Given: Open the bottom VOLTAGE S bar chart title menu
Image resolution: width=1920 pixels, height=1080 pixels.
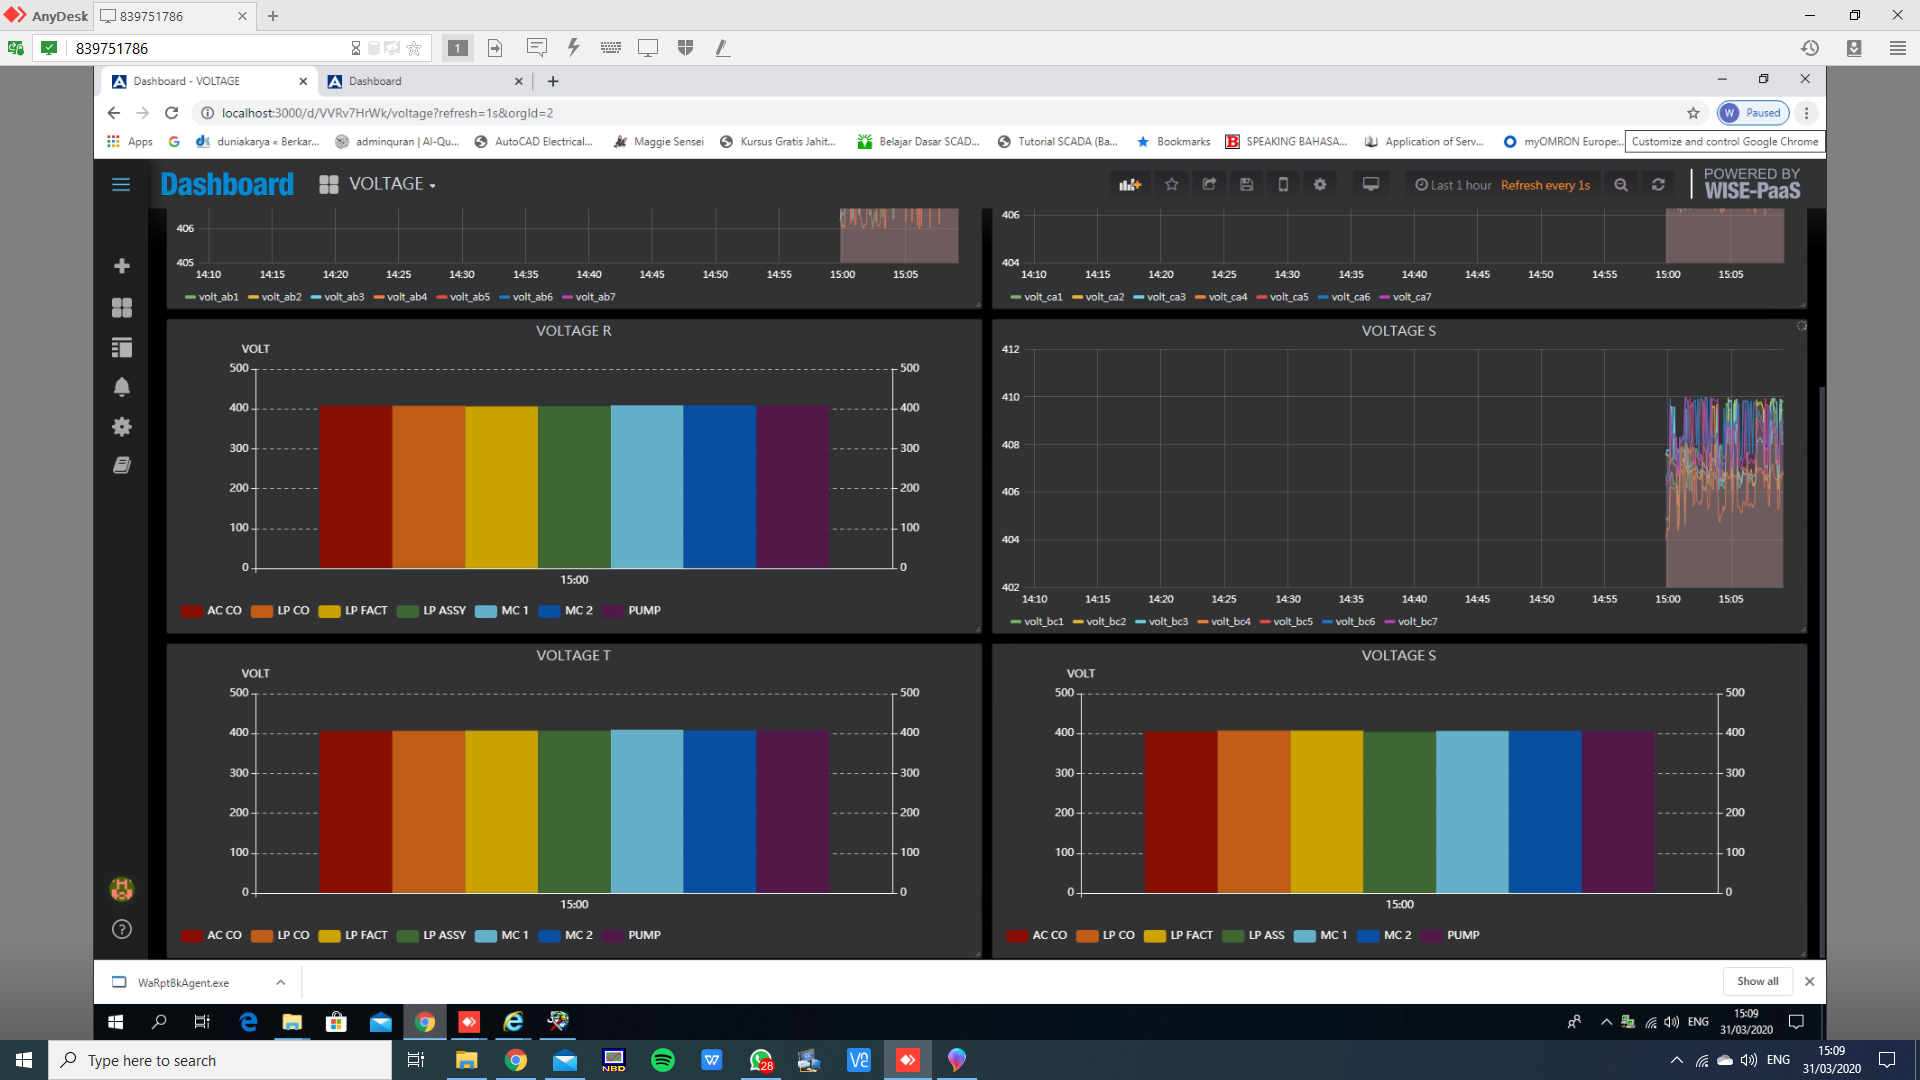Looking at the screenshot, I should 1398,656.
